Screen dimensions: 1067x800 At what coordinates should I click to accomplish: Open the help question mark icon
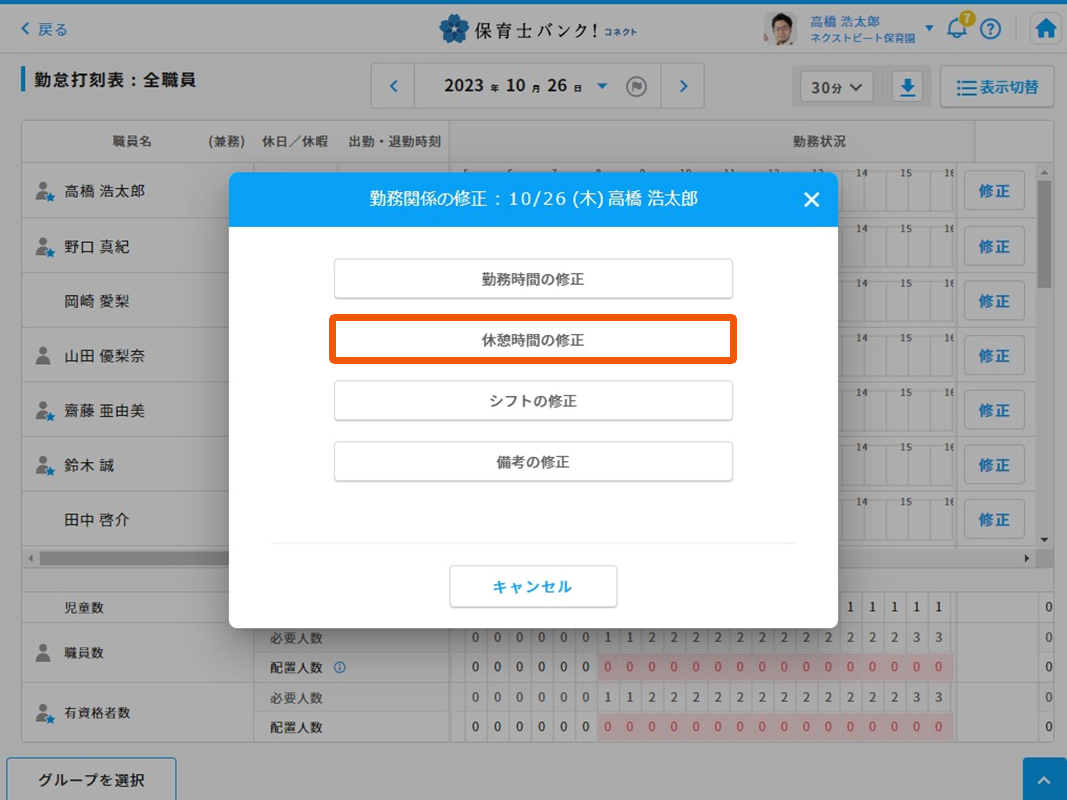tap(990, 29)
